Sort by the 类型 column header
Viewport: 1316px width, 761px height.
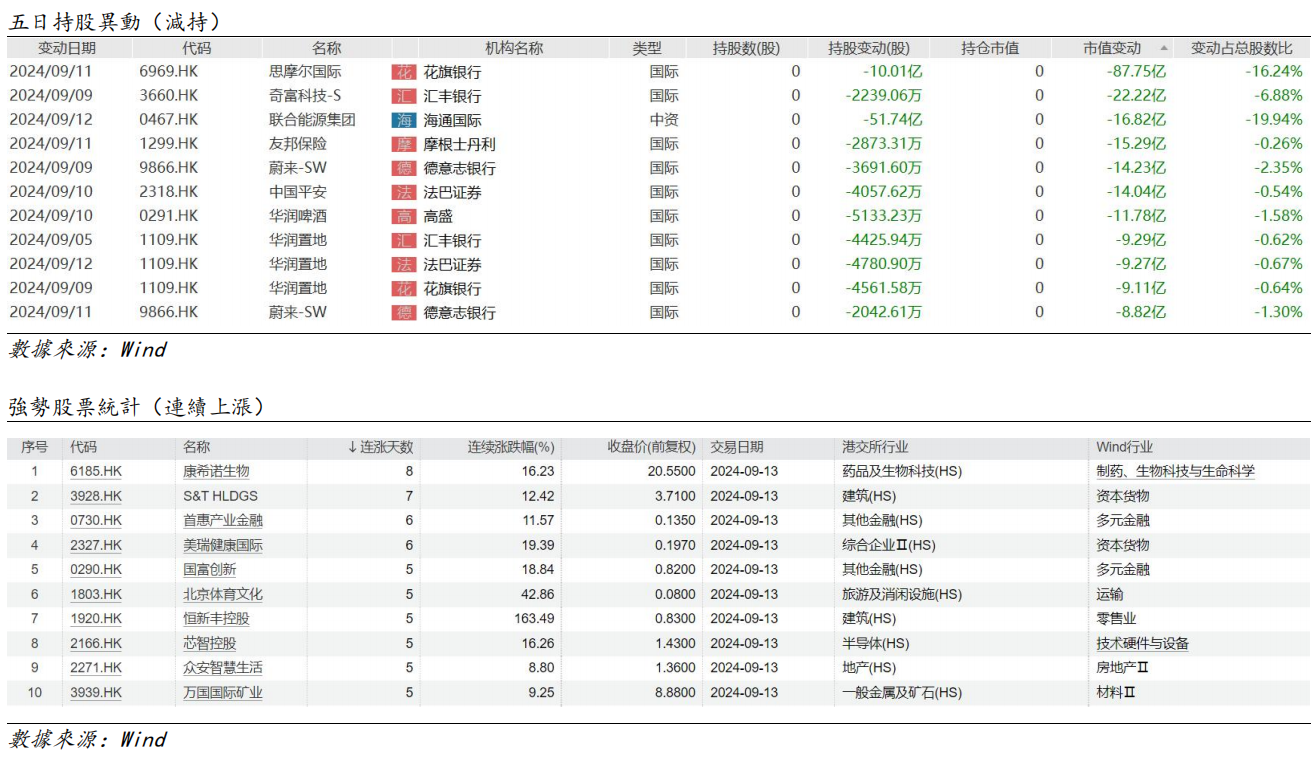tap(647, 48)
